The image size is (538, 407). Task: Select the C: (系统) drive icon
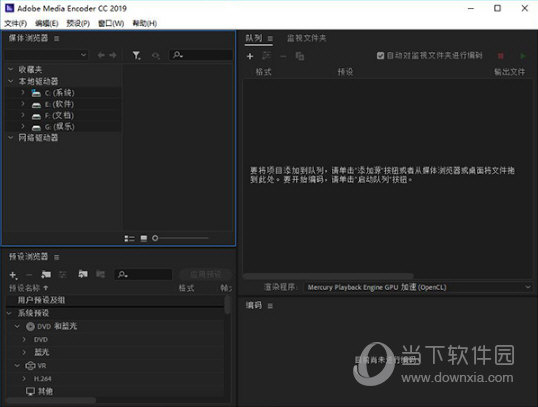click(x=36, y=93)
